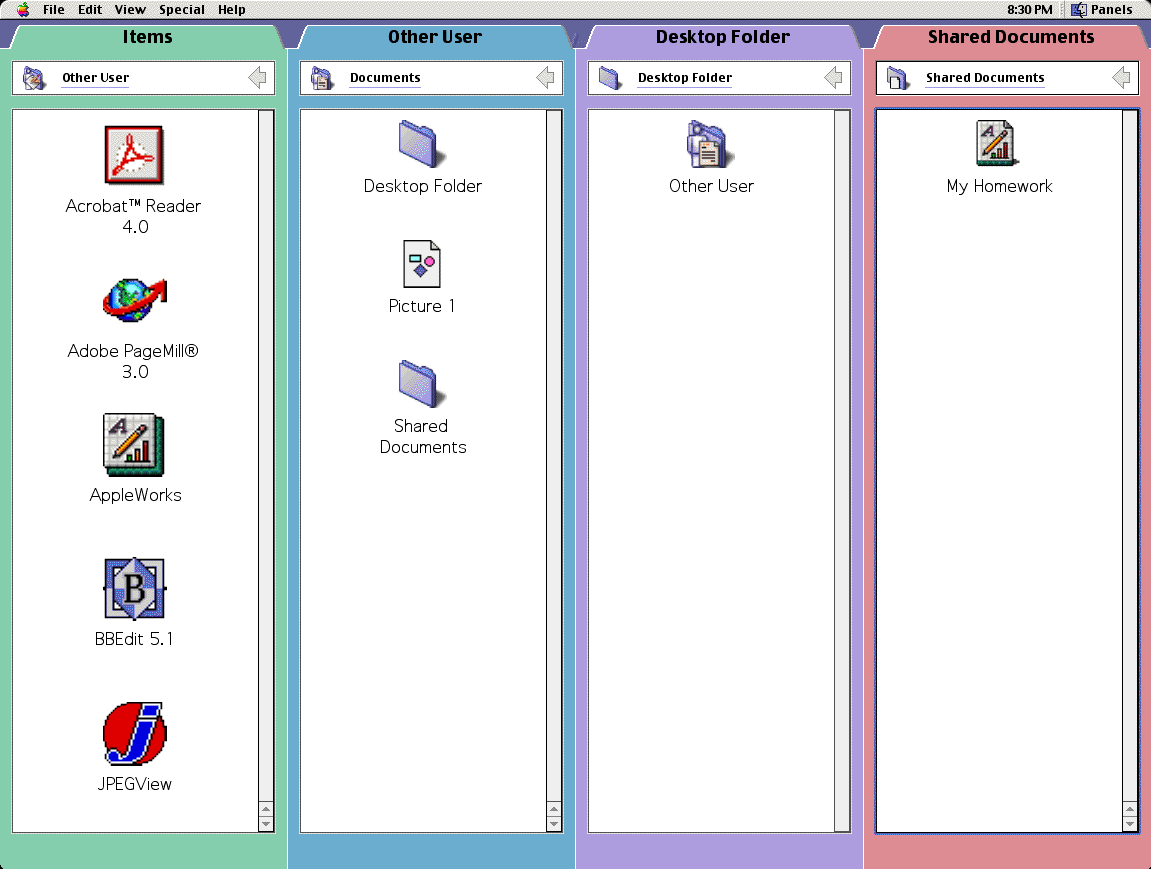Open the Acrobat Reader 4.0 icon
Viewport: 1151px width, 869px height.
134,155
